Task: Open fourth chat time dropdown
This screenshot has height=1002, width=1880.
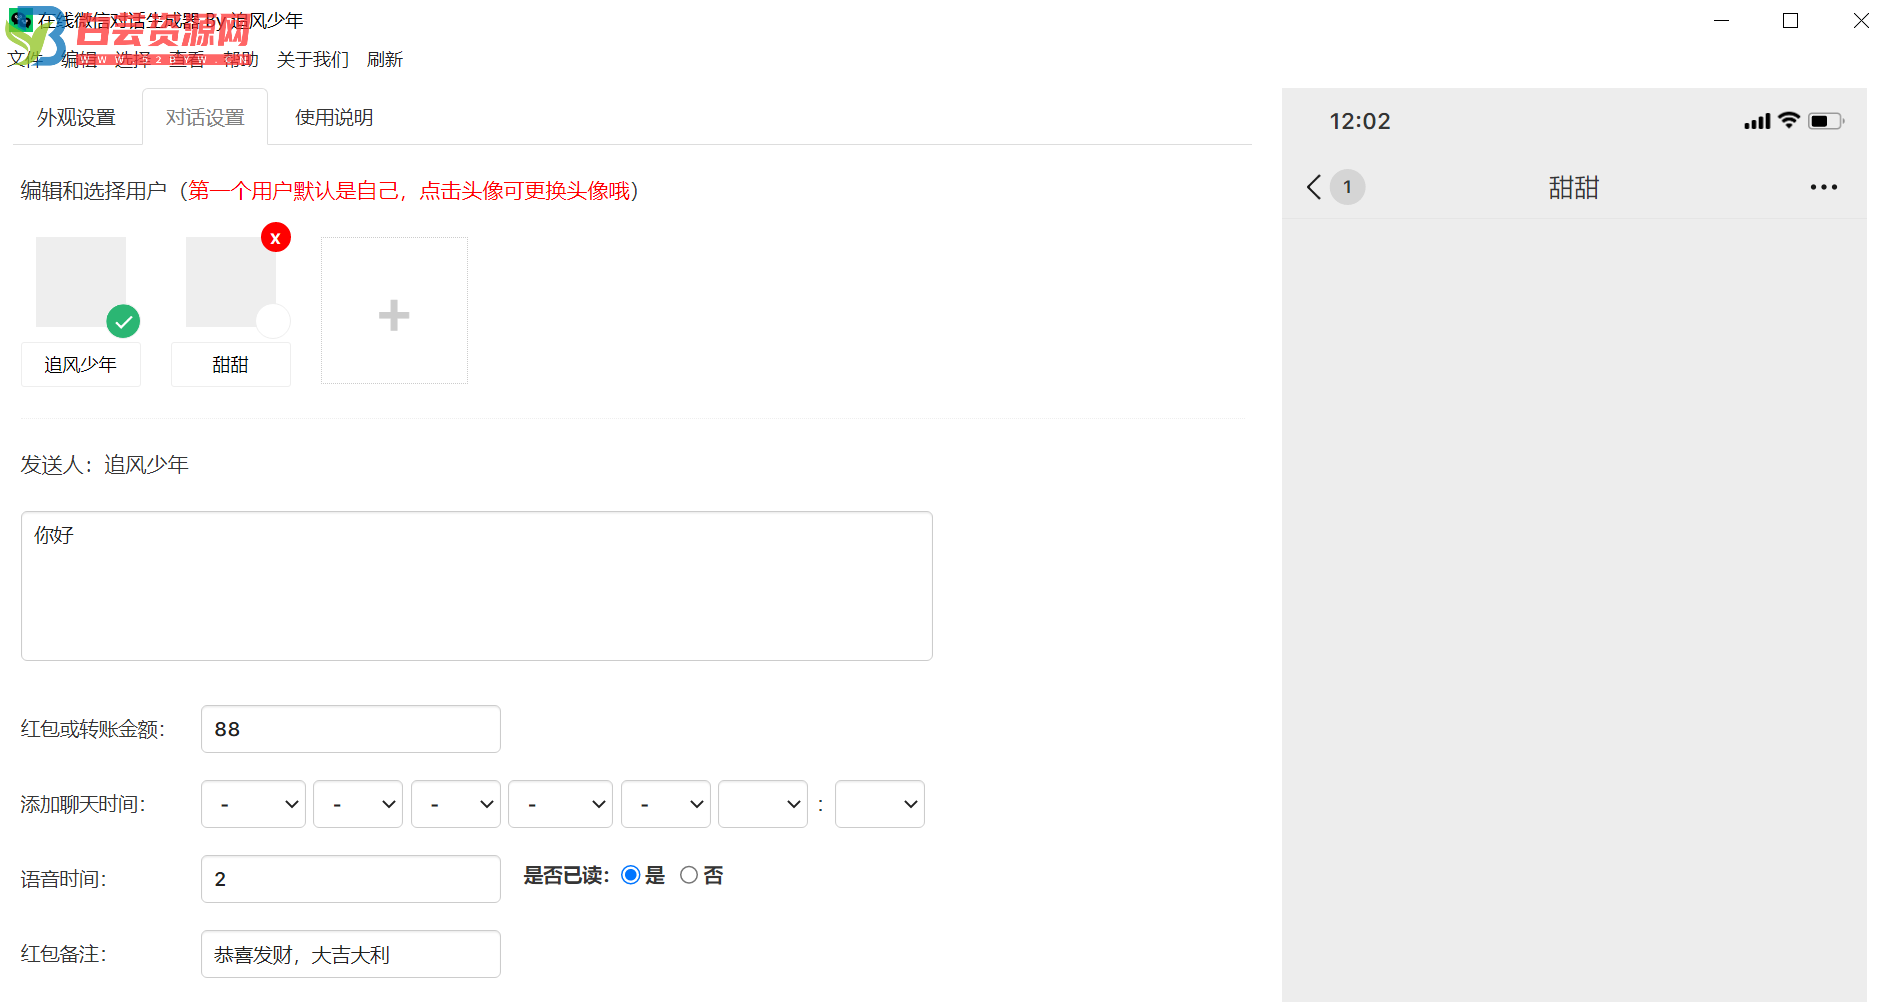Action: tap(560, 804)
